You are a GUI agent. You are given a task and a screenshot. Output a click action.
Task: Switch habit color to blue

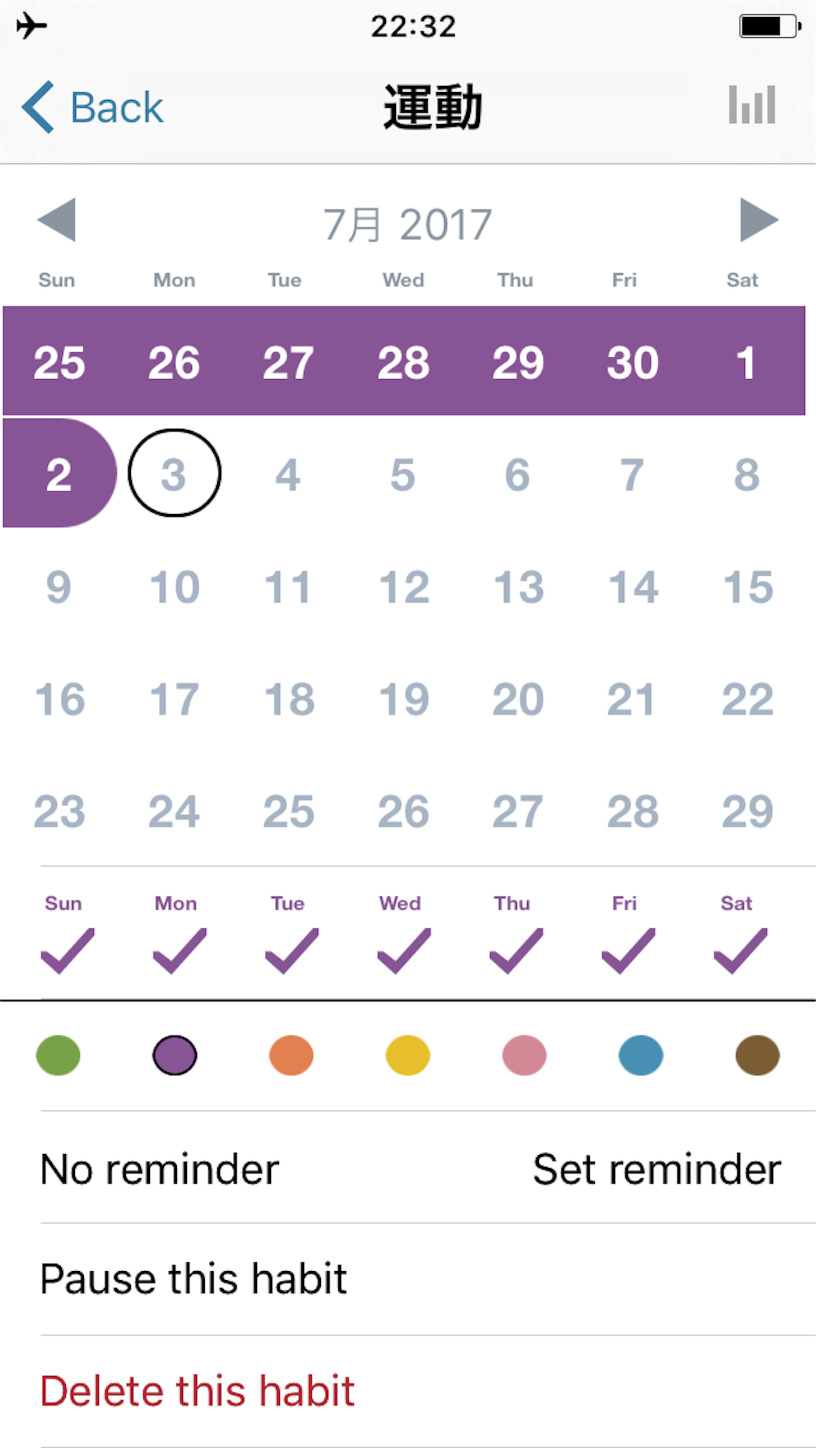[x=641, y=1056]
